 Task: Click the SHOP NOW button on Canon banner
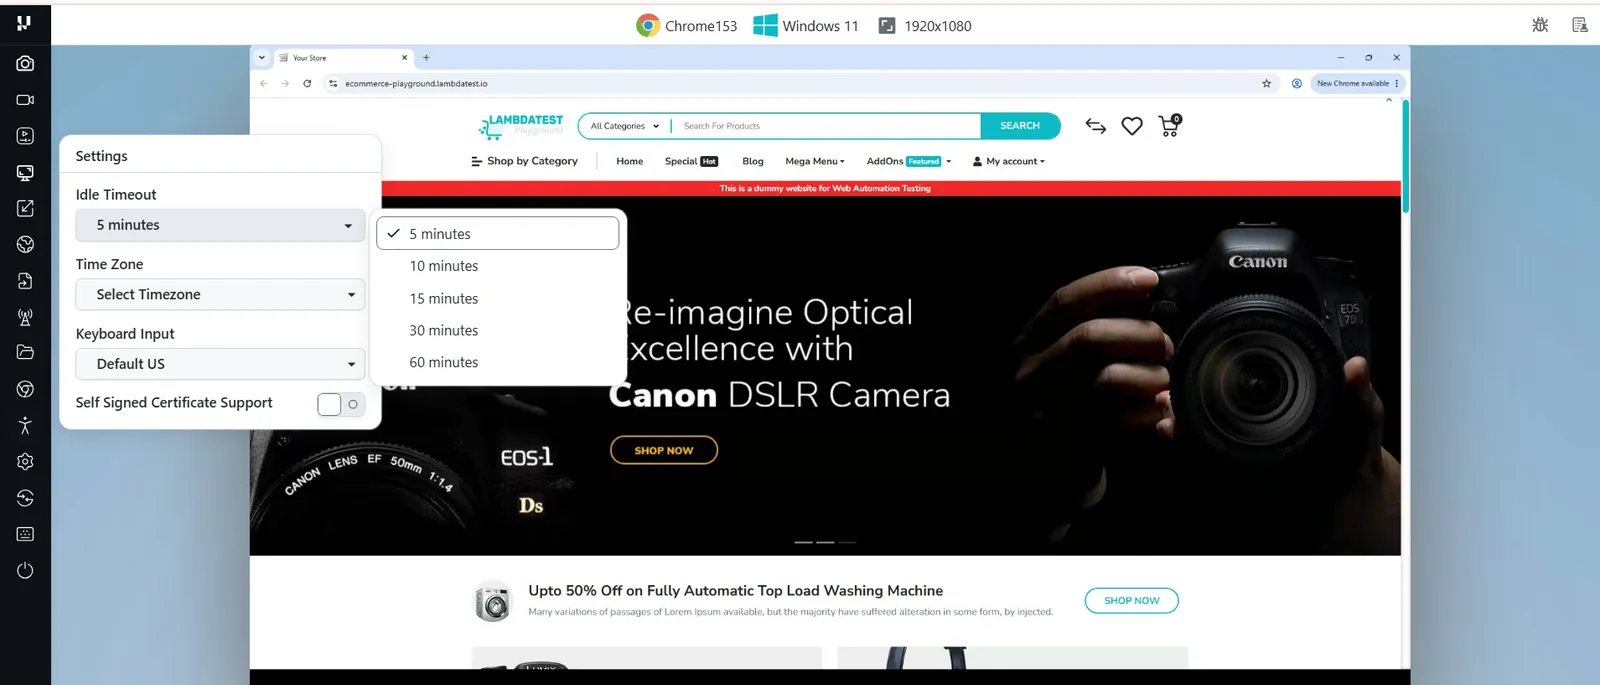[x=664, y=451]
